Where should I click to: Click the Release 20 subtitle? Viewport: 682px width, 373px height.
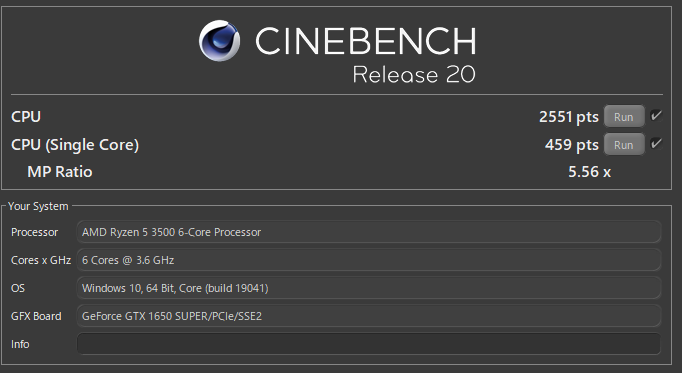[x=414, y=74]
